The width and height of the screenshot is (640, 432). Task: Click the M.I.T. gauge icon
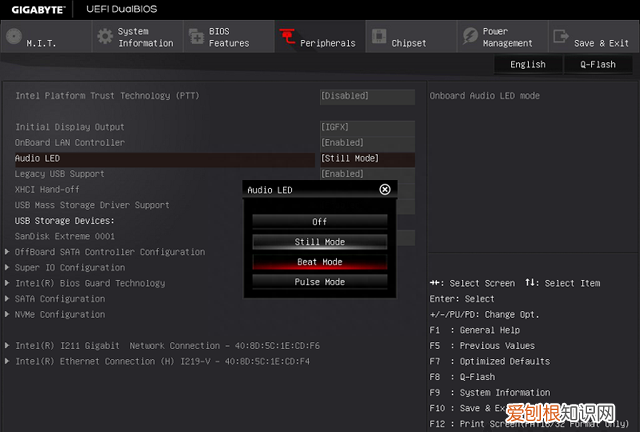14,37
